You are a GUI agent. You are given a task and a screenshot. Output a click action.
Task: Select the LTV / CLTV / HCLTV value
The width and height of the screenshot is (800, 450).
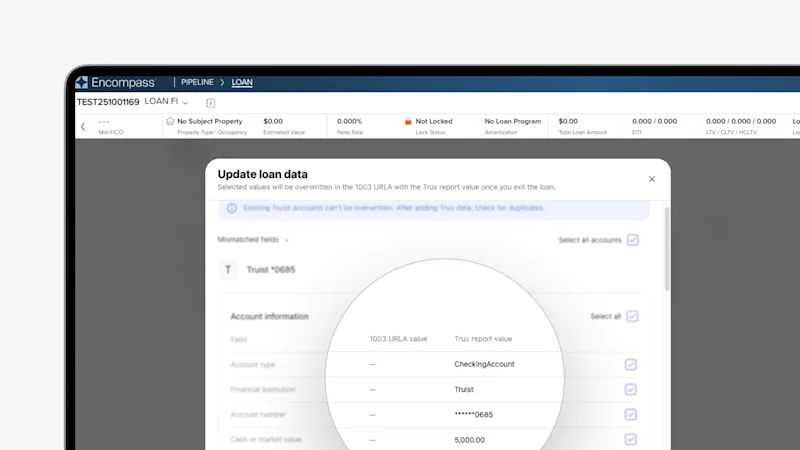pyautogui.click(x=741, y=121)
